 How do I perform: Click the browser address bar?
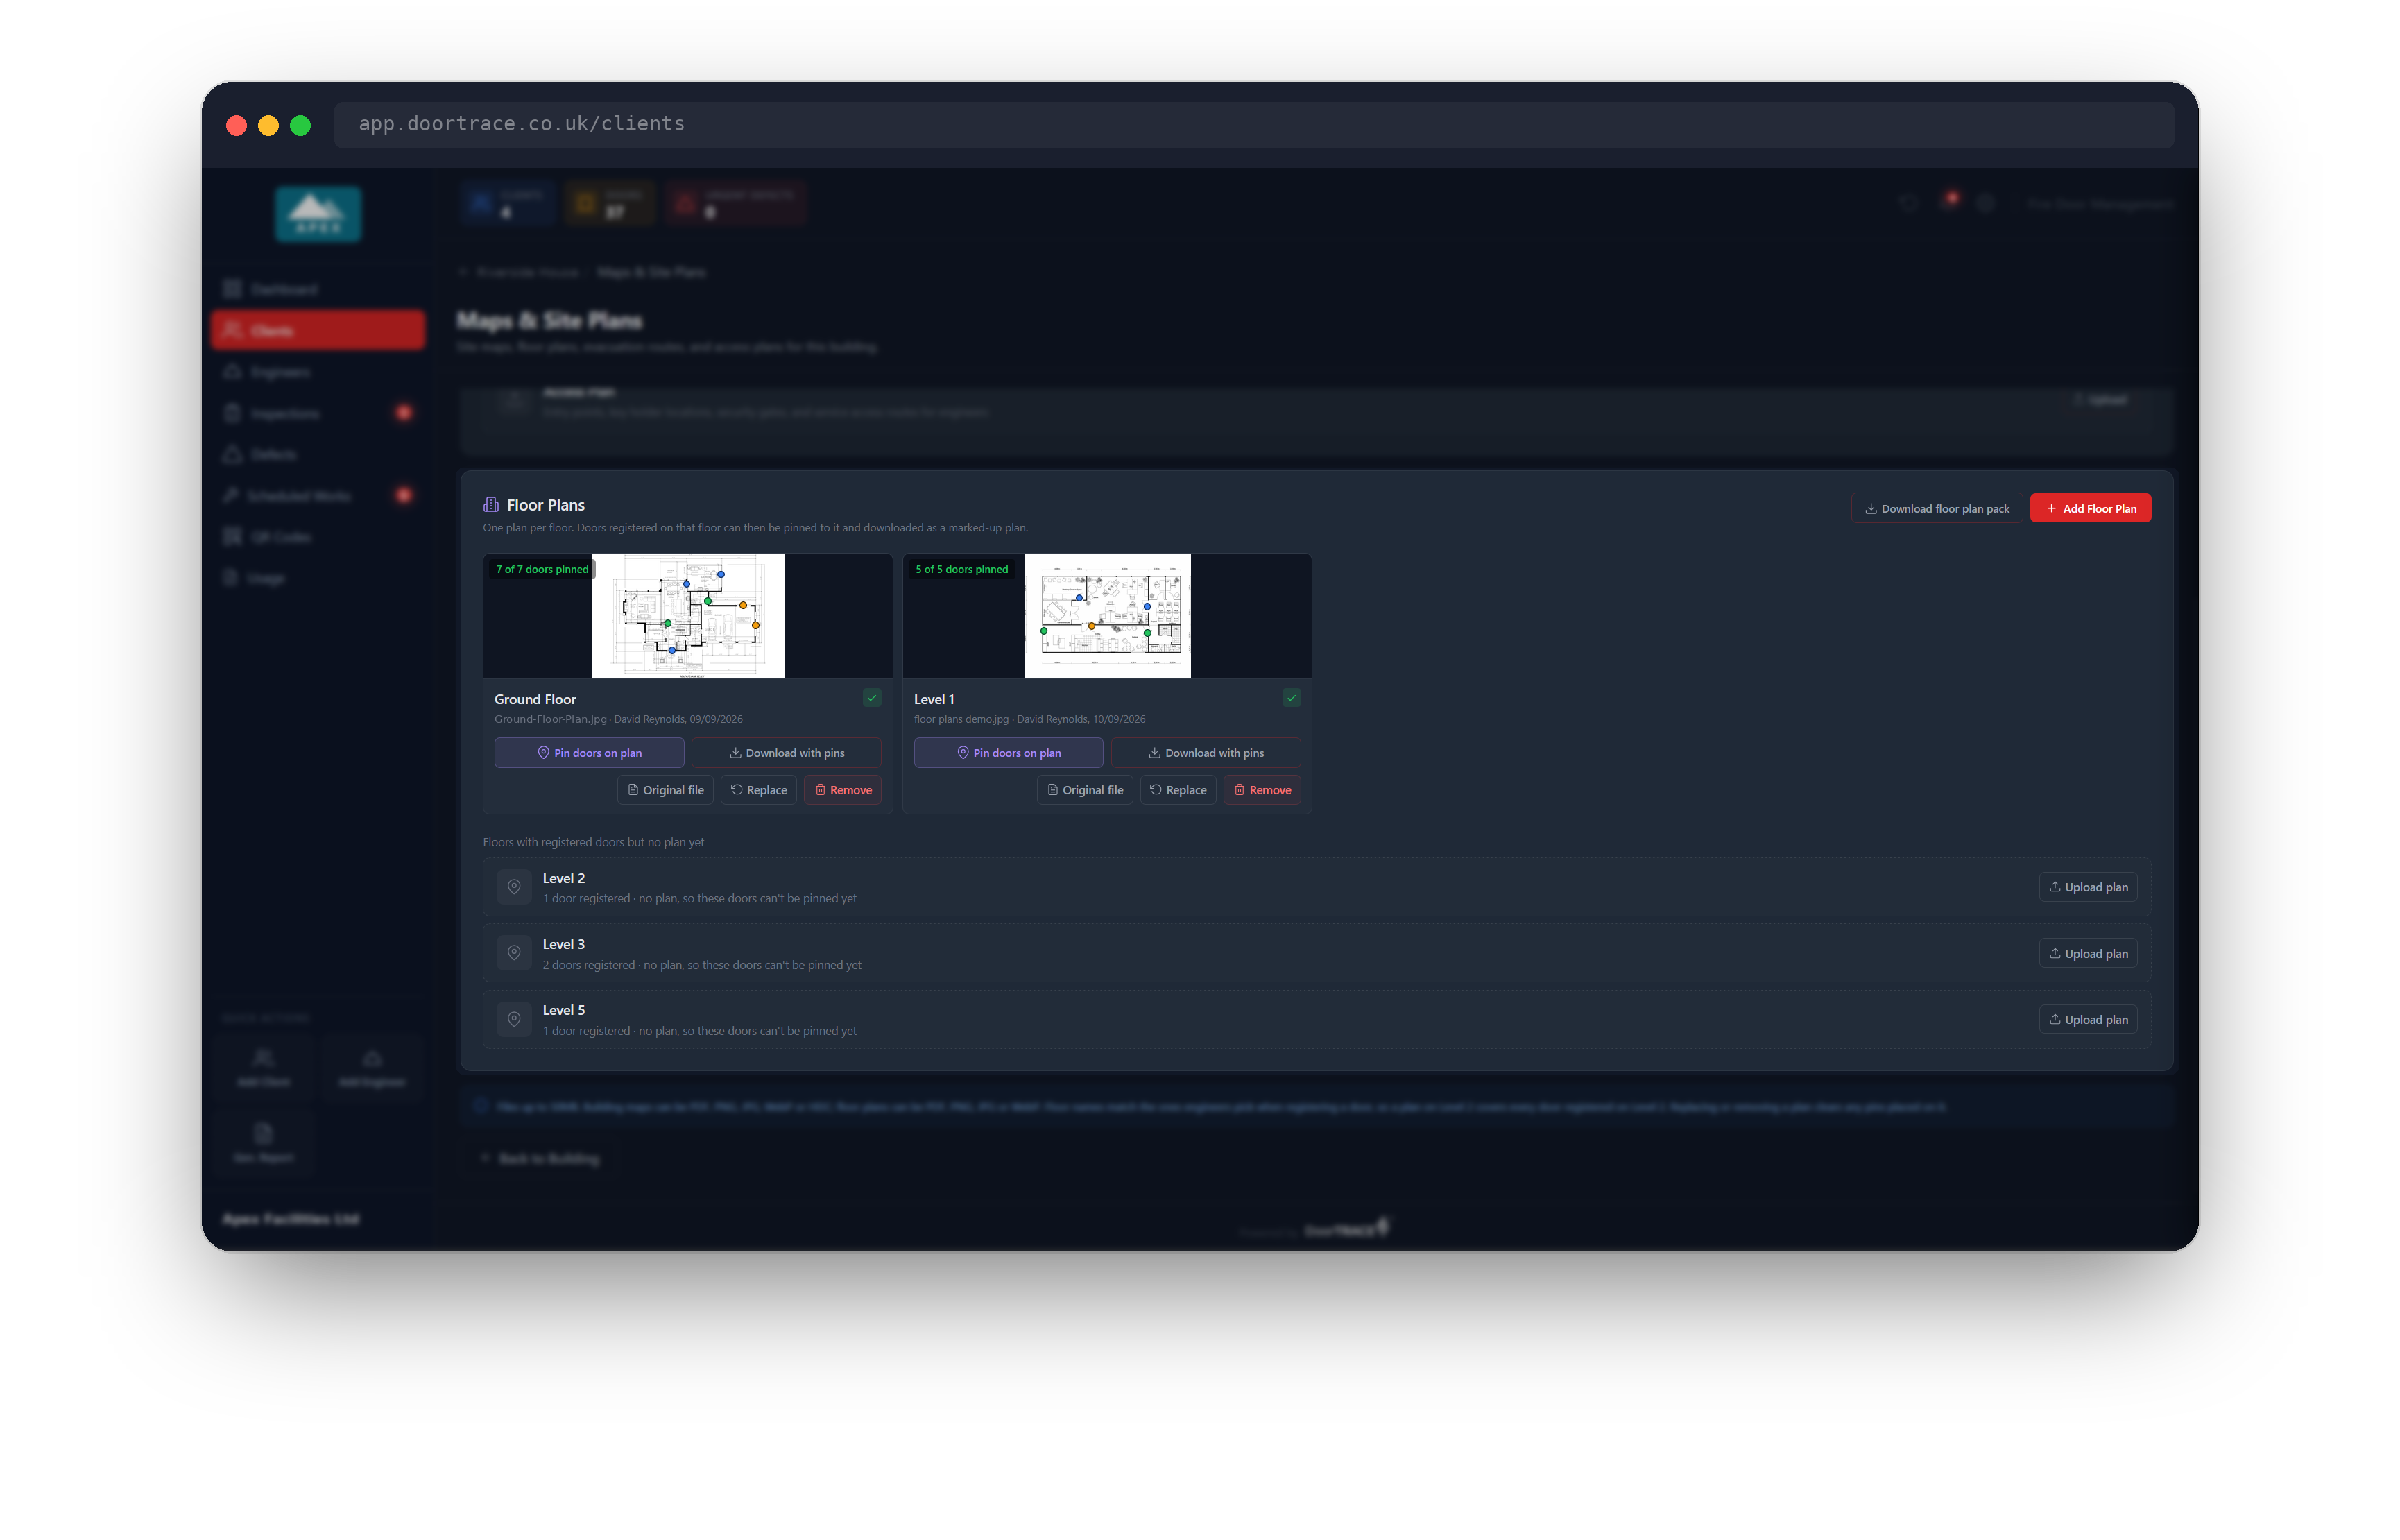[1254, 125]
